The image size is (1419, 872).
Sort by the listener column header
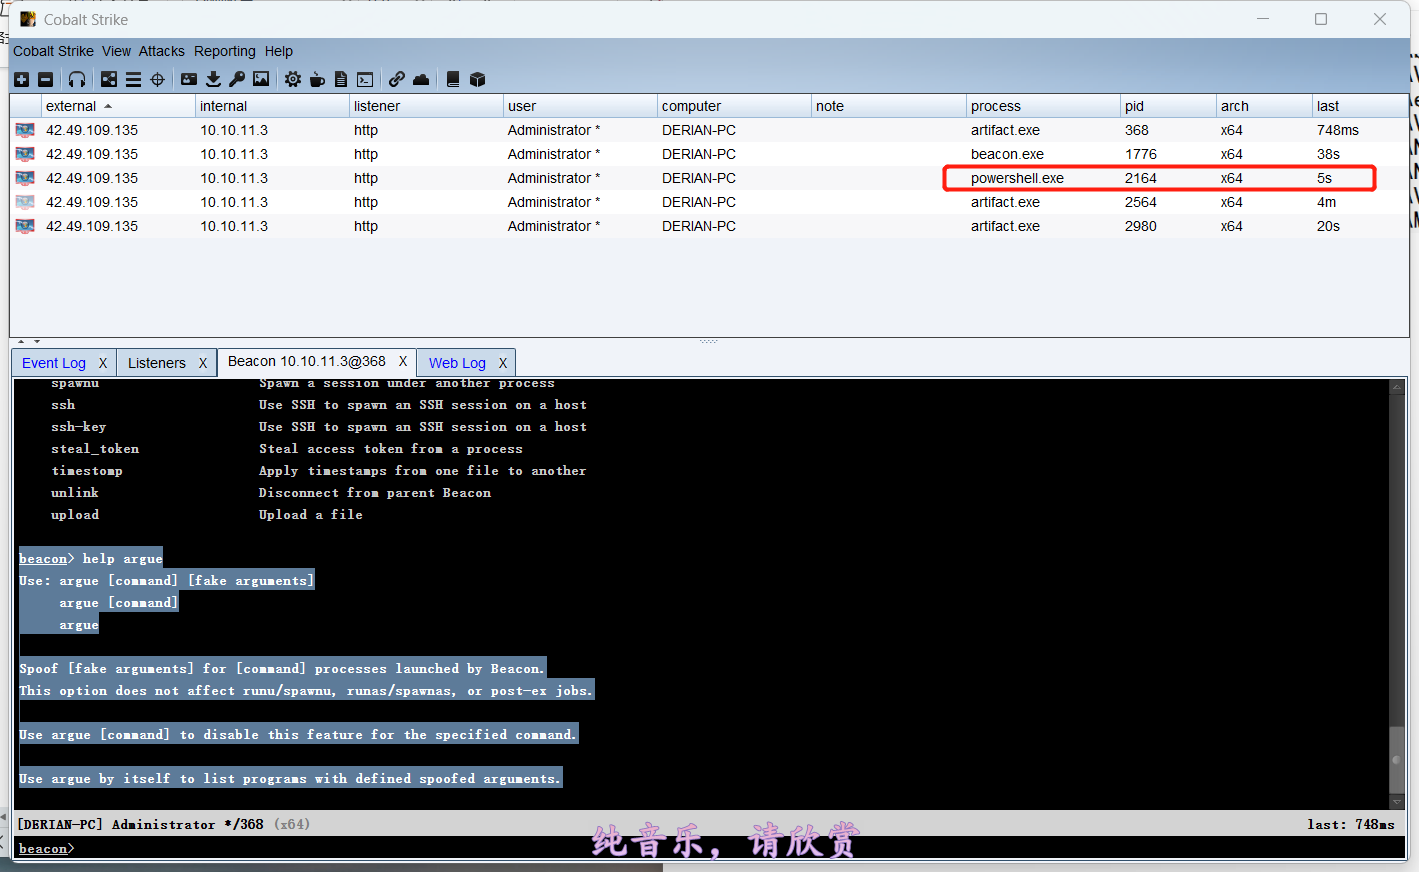tap(426, 106)
